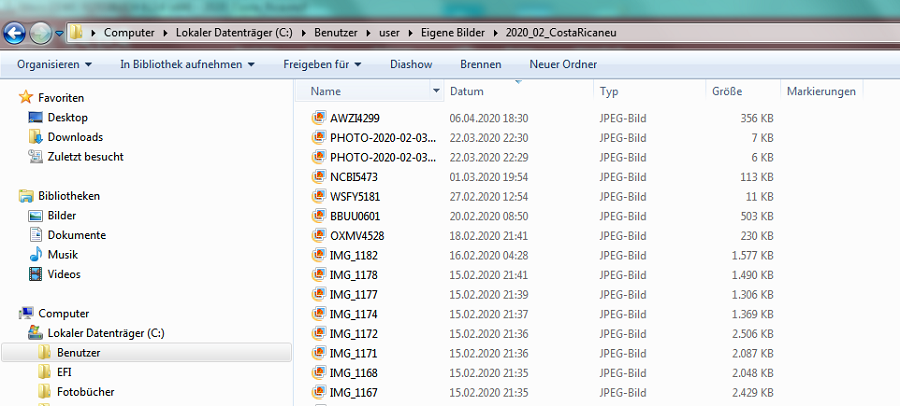Create a Neuer Ordner
This screenshot has height=406, width=900.
(x=563, y=64)
